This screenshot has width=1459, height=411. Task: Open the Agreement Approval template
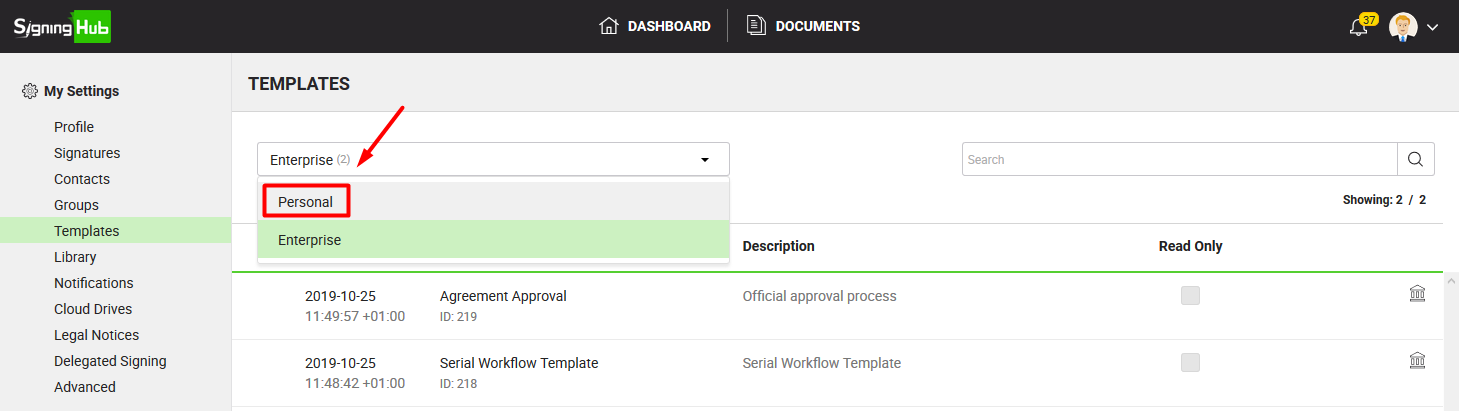coord(503,296)
